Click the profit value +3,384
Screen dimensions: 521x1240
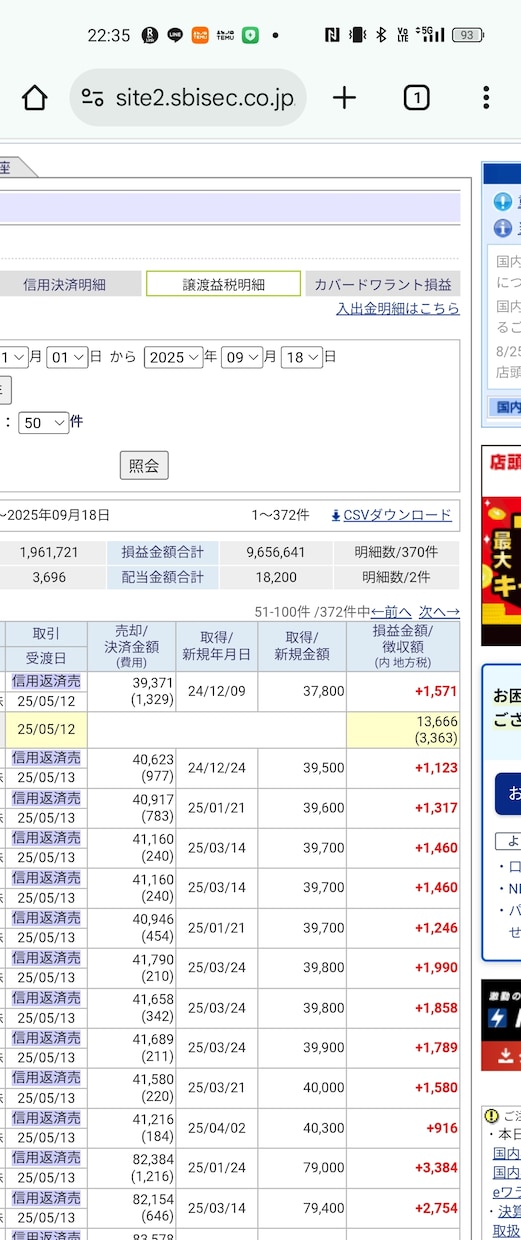point(436,1168)
